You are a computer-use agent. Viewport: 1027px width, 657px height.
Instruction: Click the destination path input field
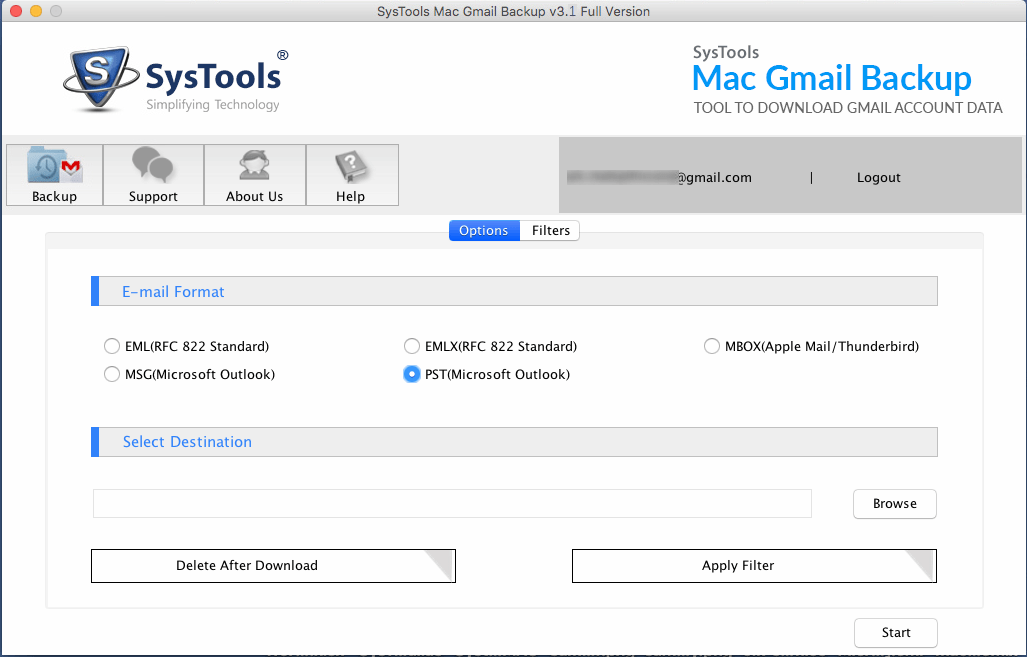point(450,504)
